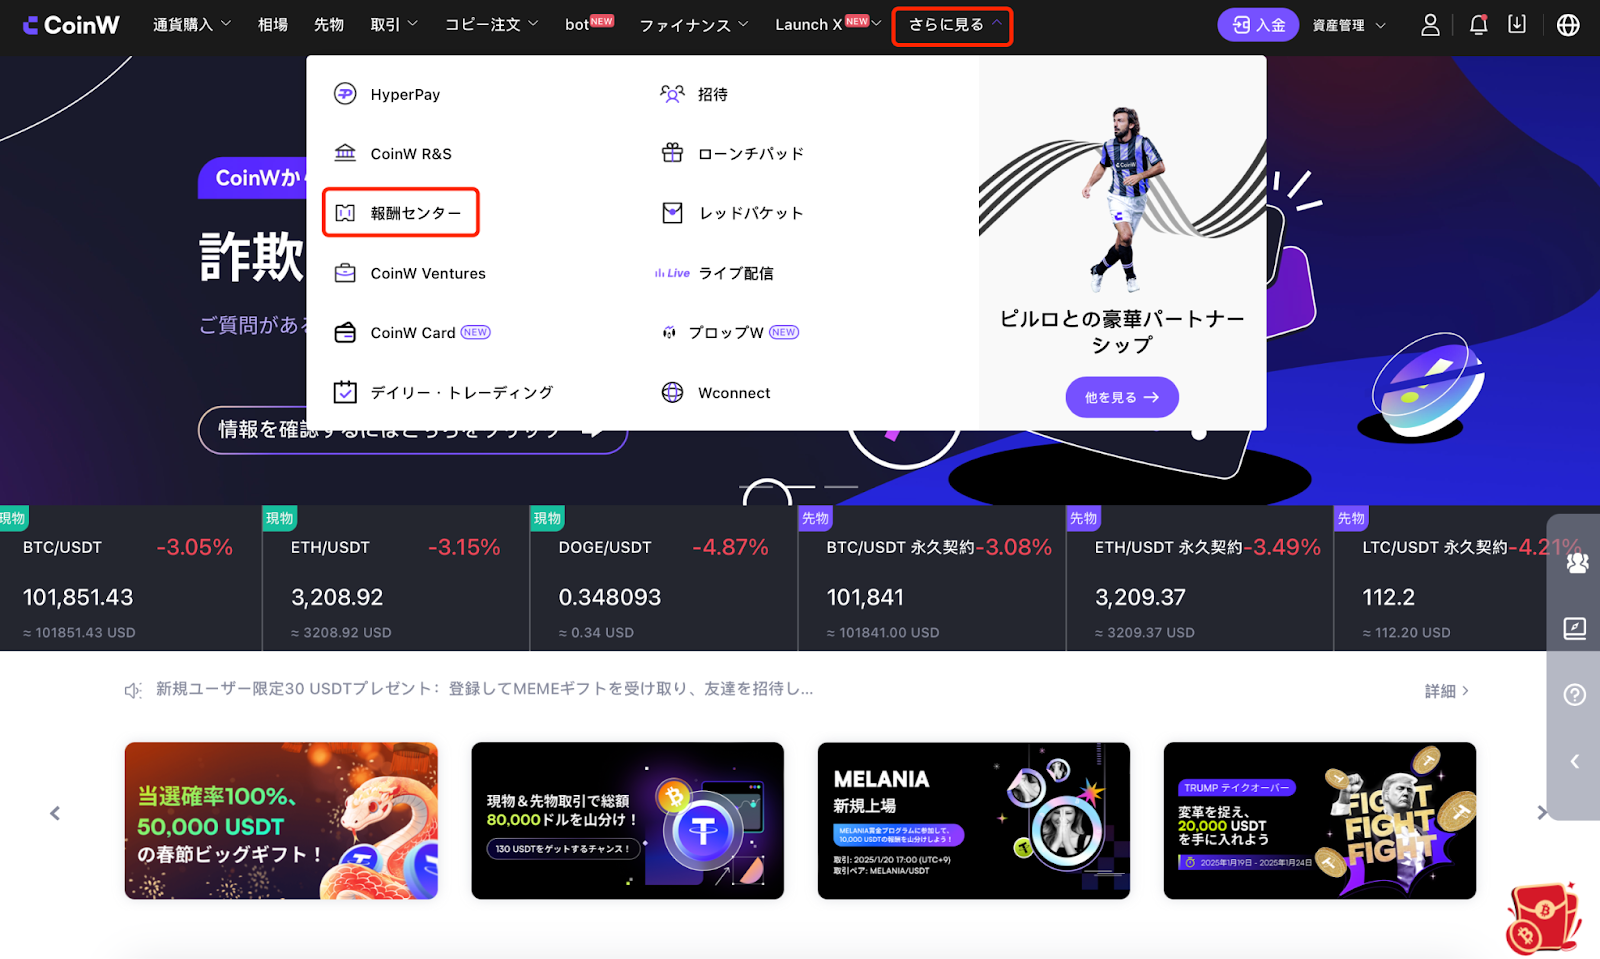Open the 新規ユーザー限定30 USDT announcement

pos(484,689)
